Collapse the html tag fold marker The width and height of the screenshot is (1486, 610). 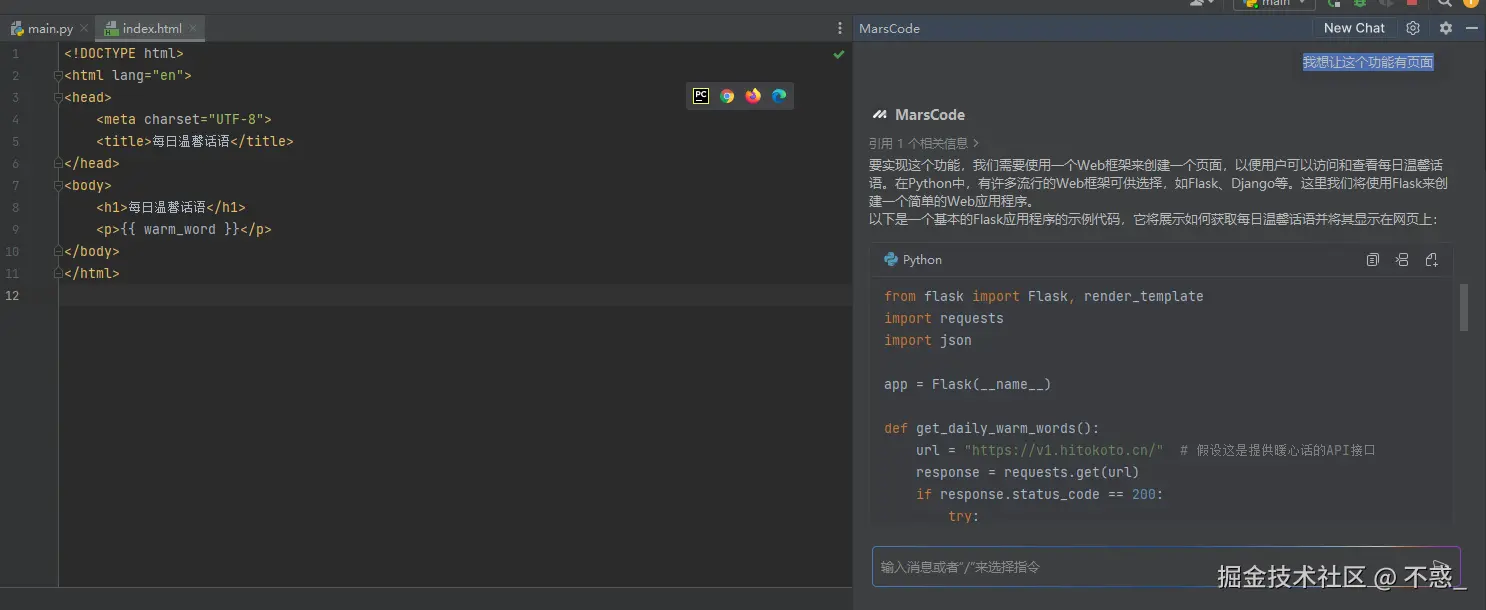pyautogui.click(x=59, y=76)
